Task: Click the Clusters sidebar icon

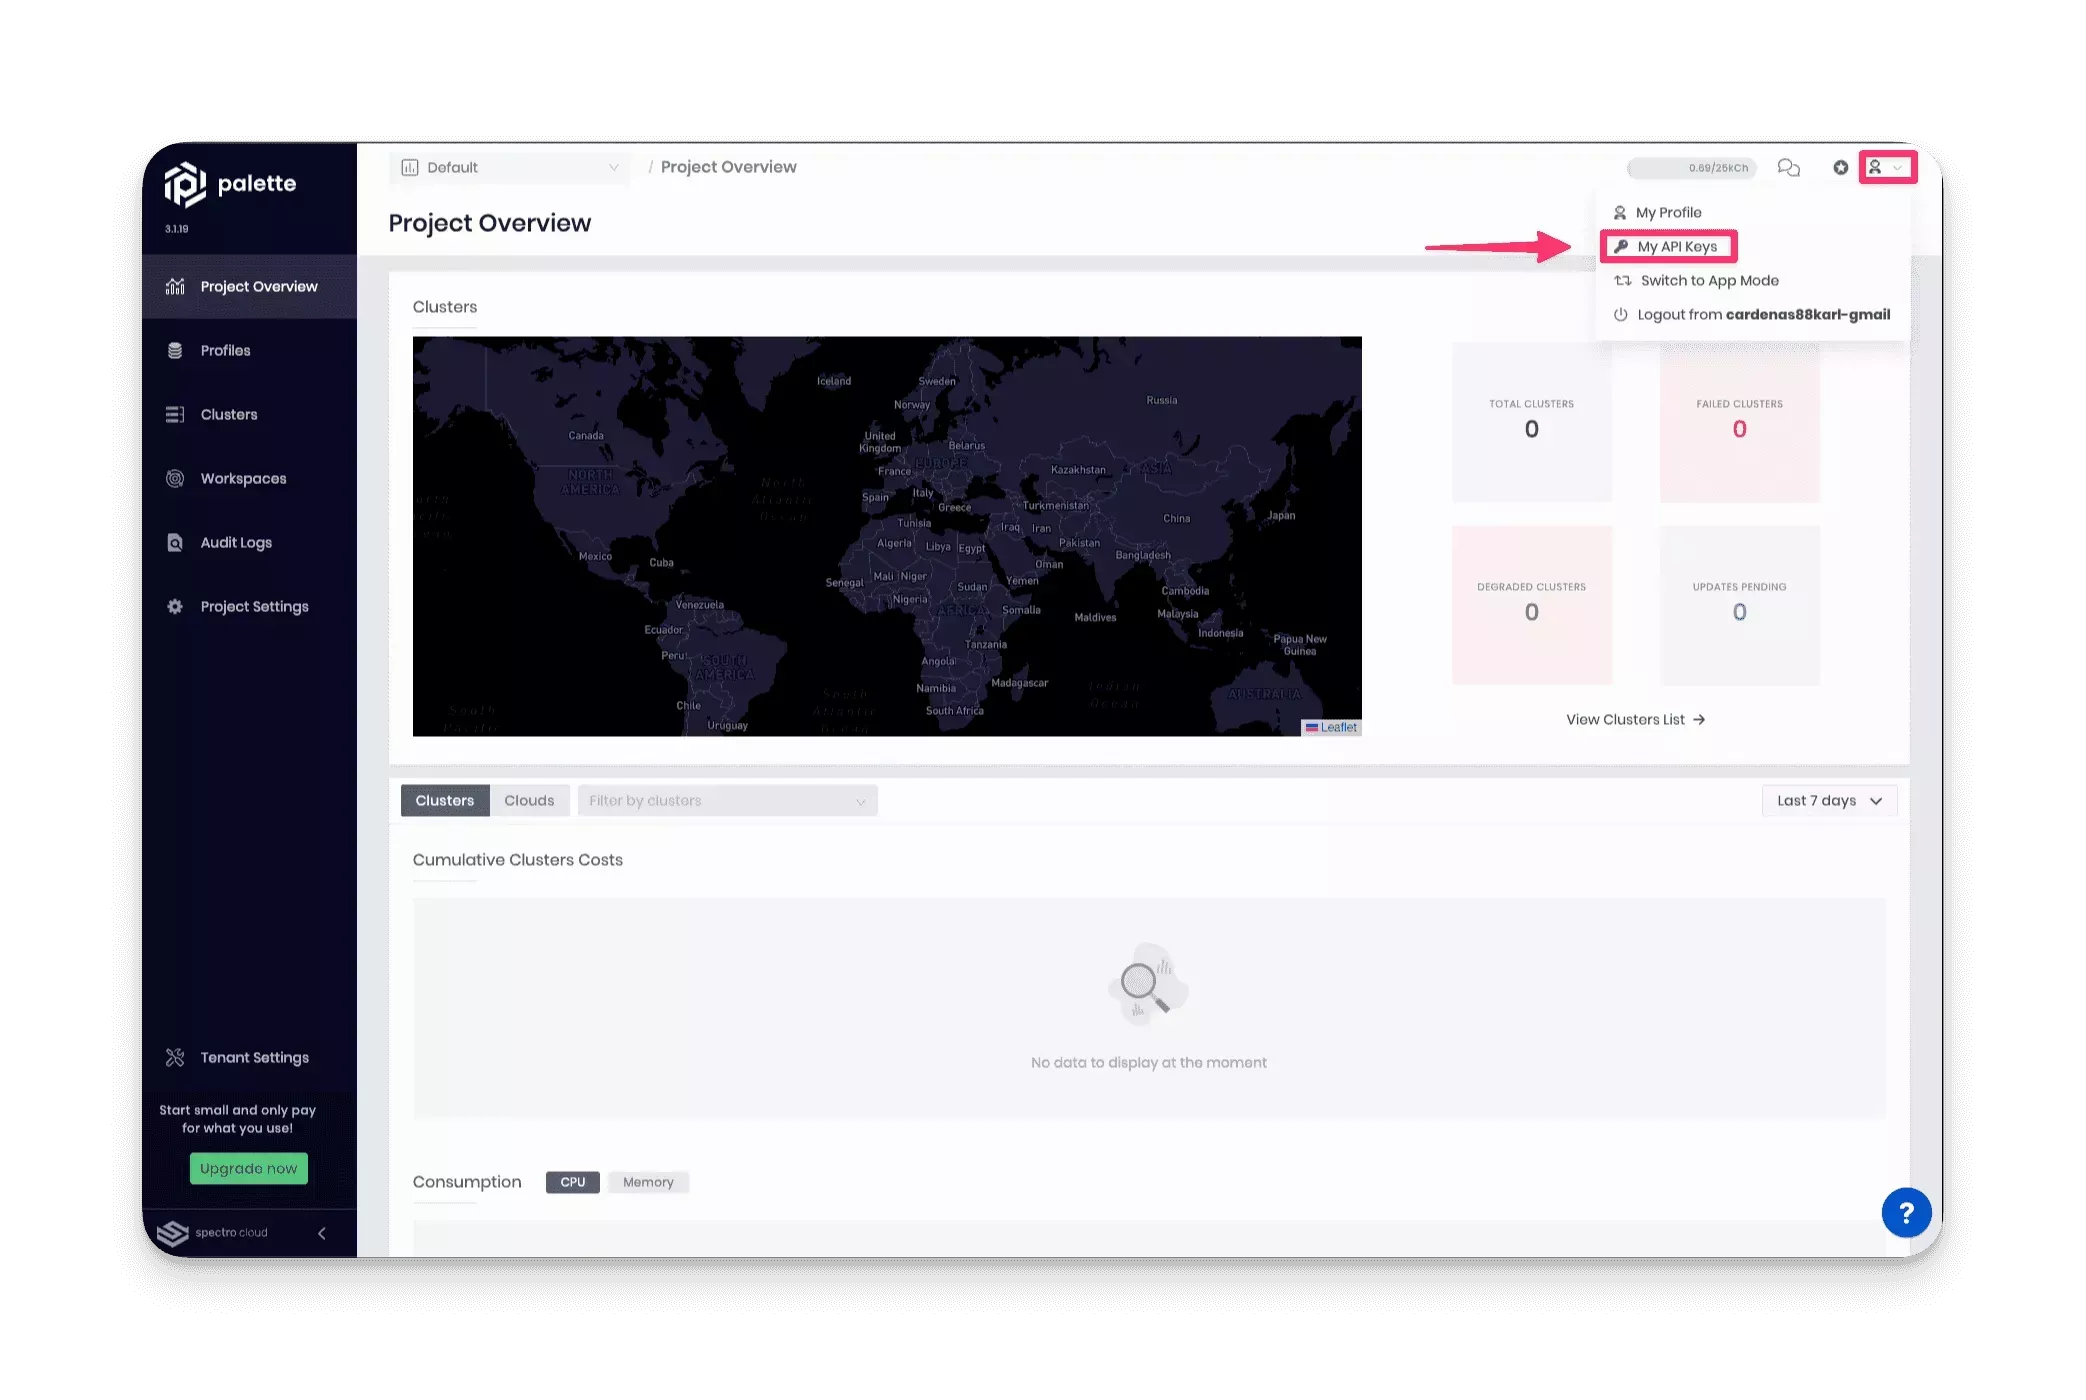Action: (x=175, y=412)
